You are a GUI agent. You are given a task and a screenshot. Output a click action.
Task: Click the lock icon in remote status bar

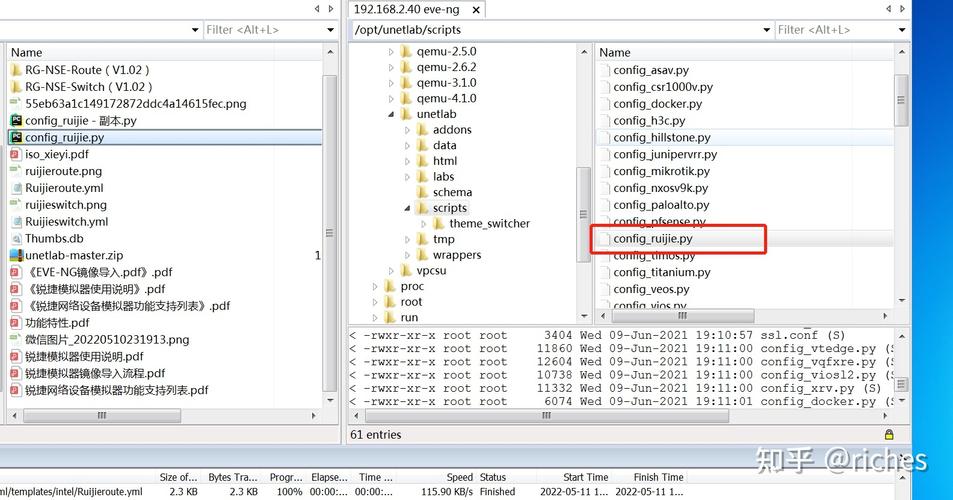point(889,434)
